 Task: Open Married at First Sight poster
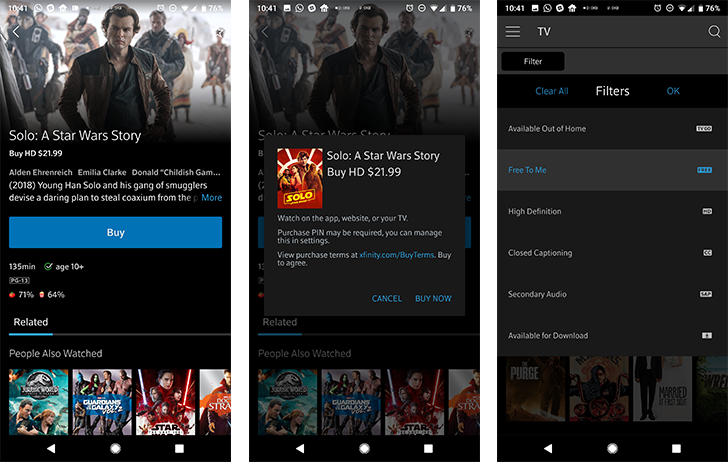coord(662,388)
